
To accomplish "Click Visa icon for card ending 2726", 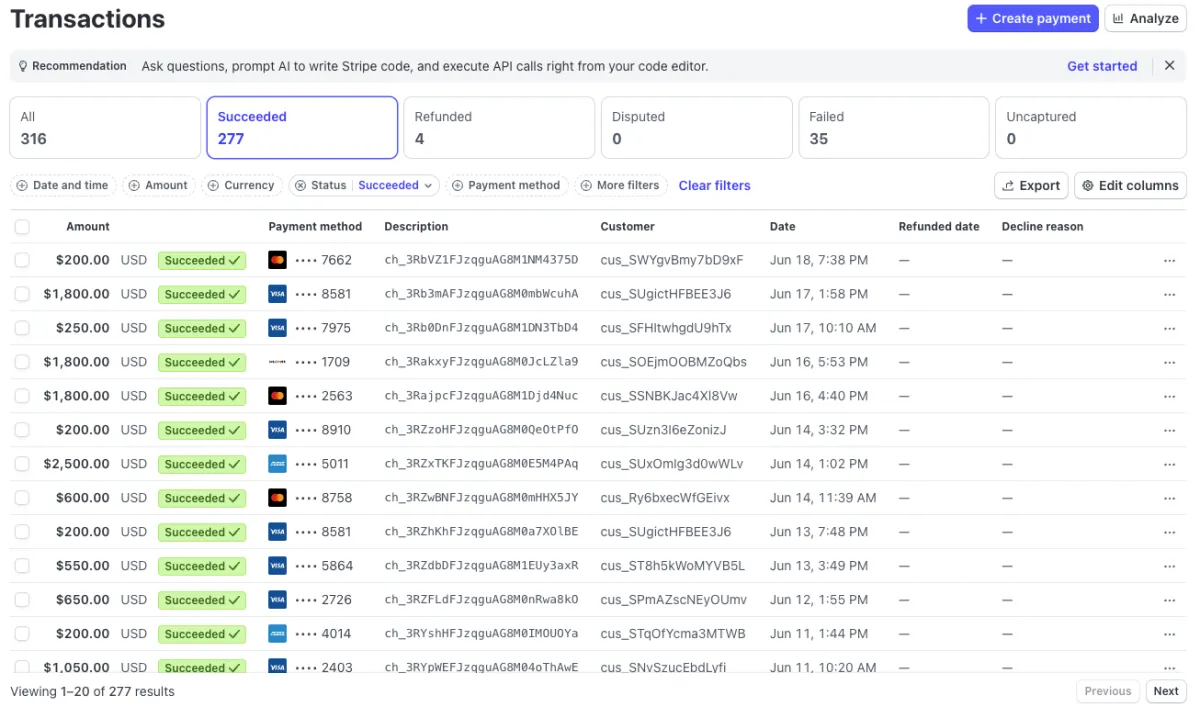I will tap(278, 600).
